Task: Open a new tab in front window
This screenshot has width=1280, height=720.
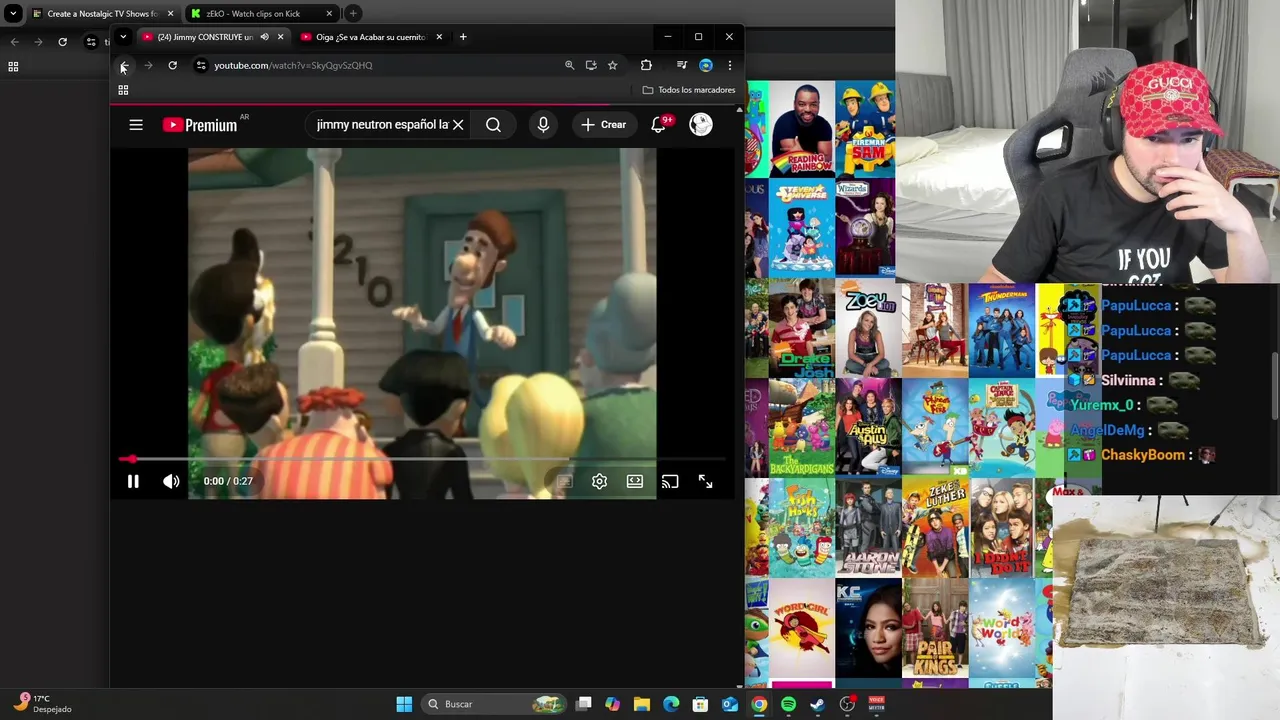Action: (462, 37)
